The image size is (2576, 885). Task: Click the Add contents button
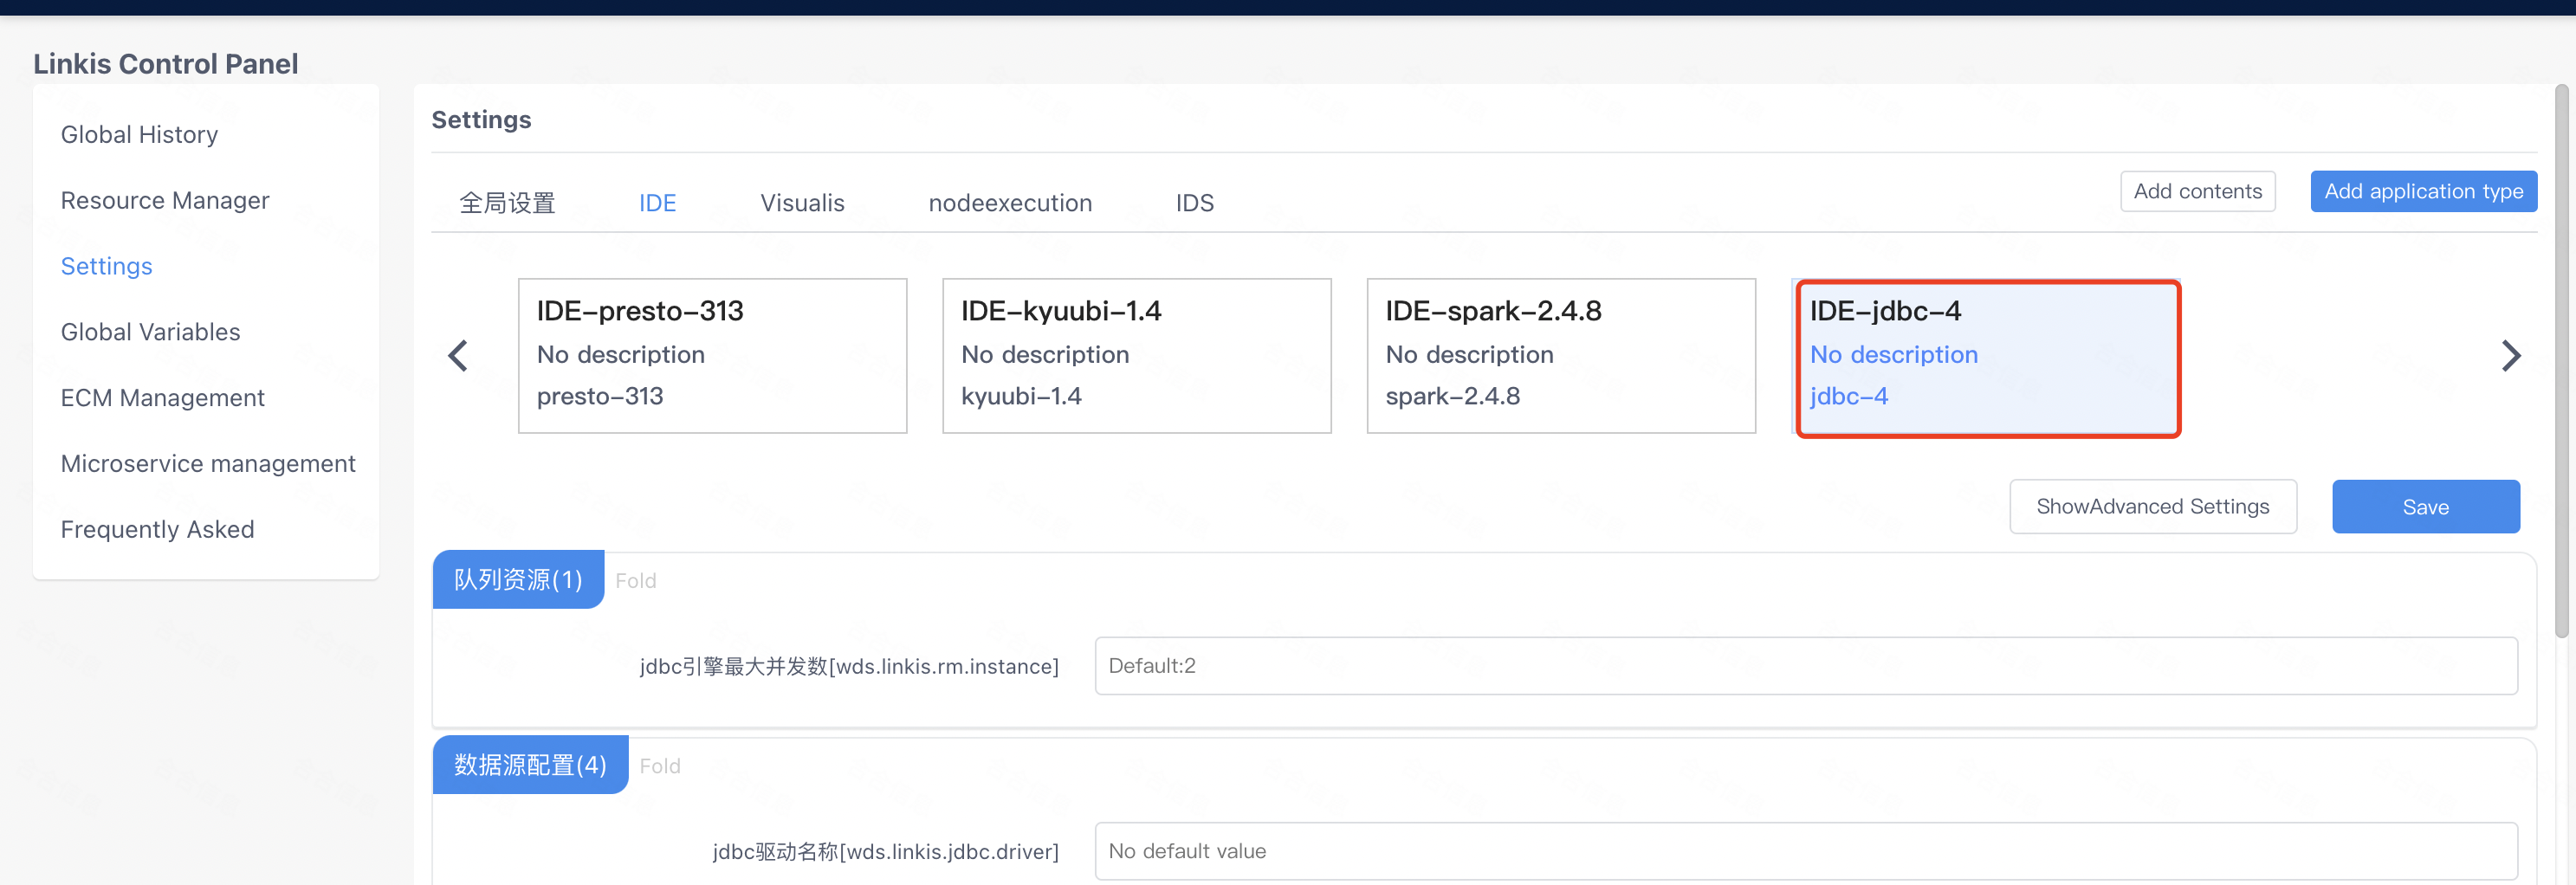point(2197,191)
